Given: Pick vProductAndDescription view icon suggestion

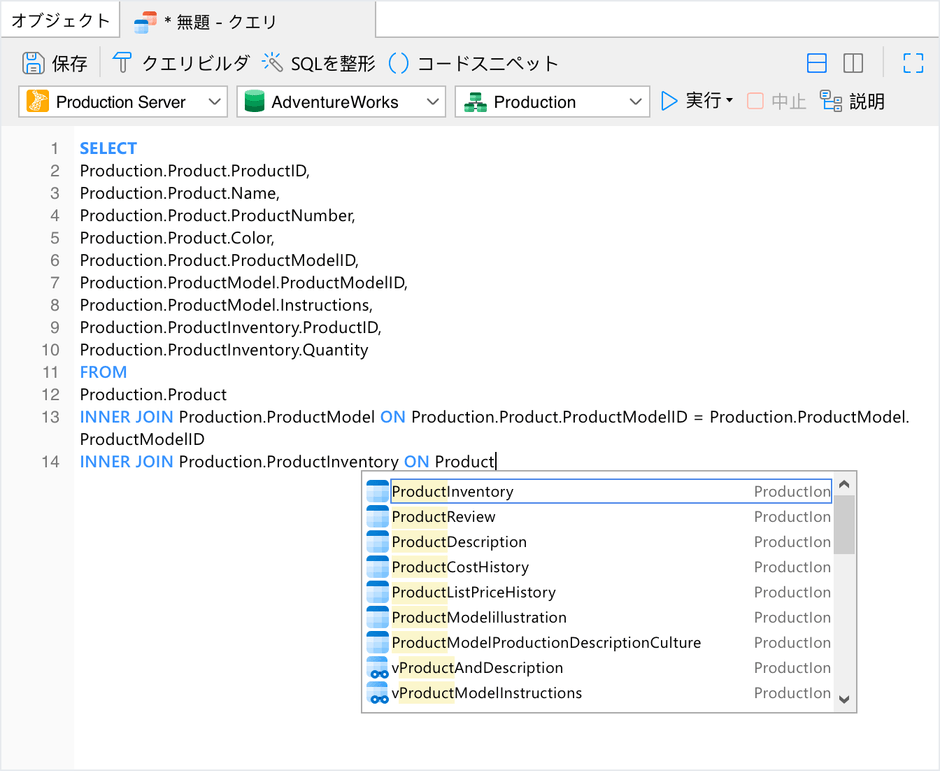Looking at the screenshot, I should (378, 668).
